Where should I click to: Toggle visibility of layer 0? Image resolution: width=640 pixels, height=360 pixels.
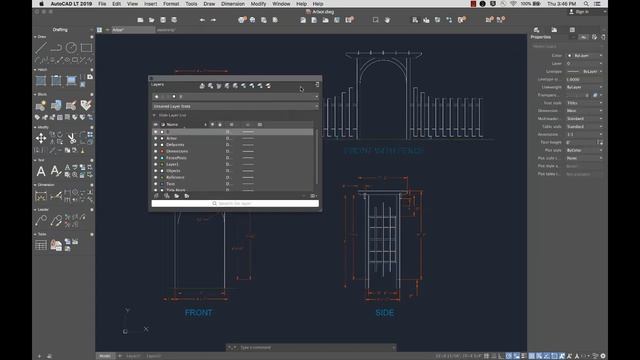tap(156, 132)
